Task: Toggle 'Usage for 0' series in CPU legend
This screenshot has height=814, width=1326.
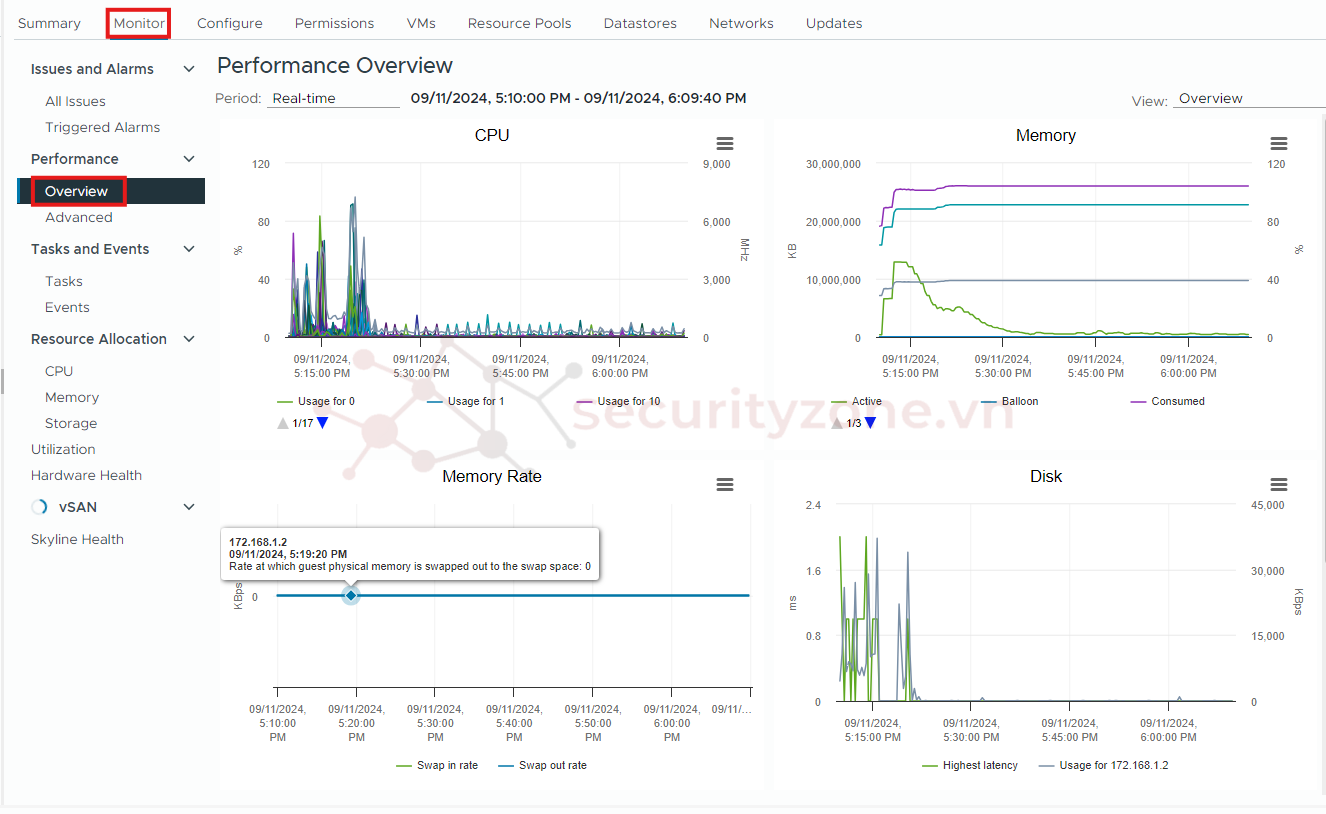Action: point(316,401)
